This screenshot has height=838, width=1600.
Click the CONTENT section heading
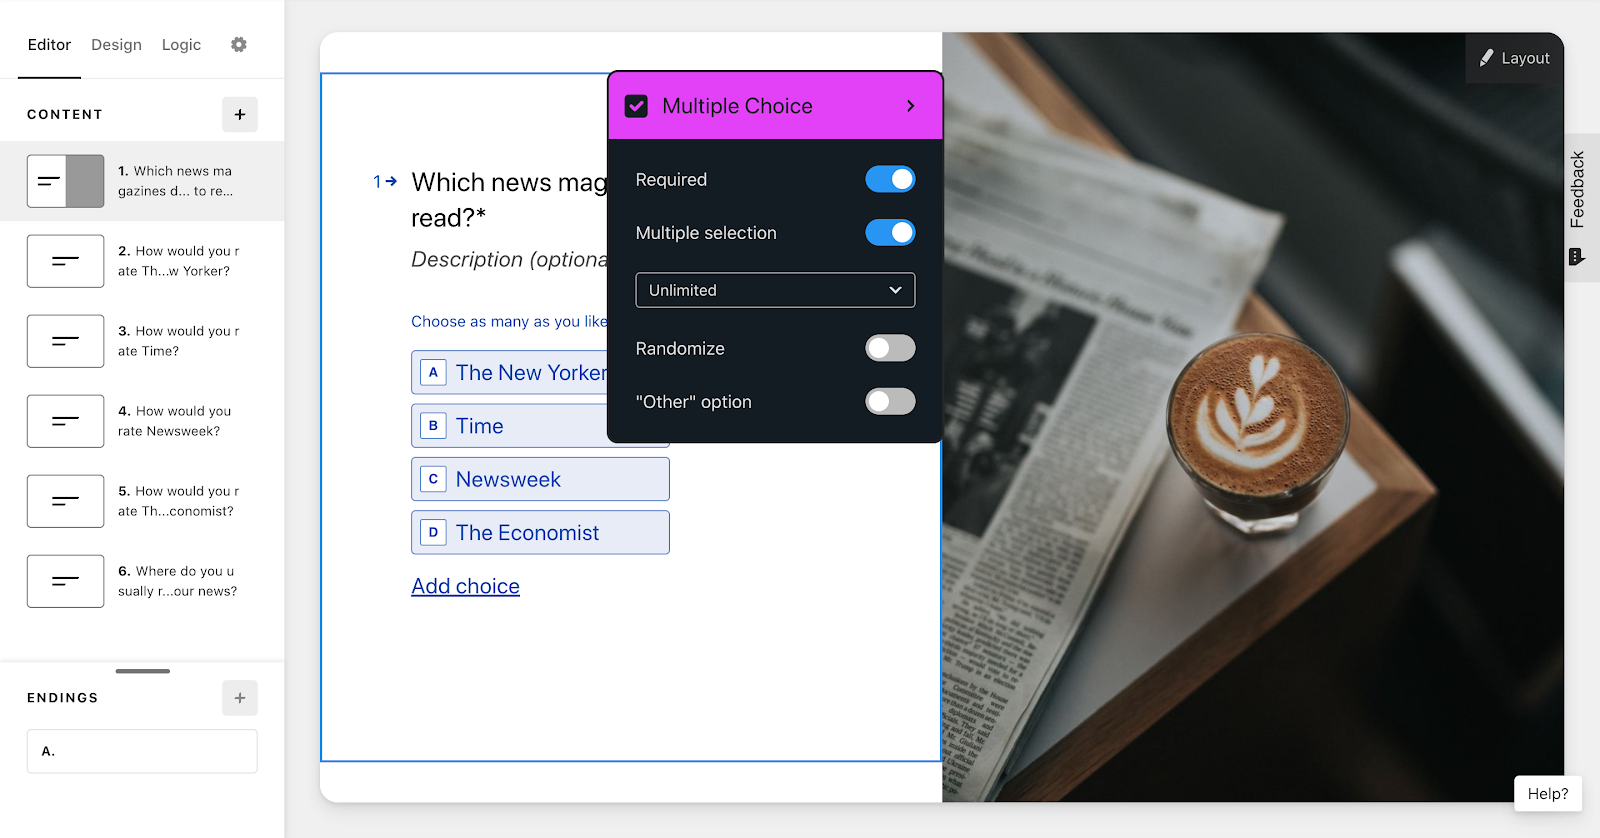pos(65,115)
